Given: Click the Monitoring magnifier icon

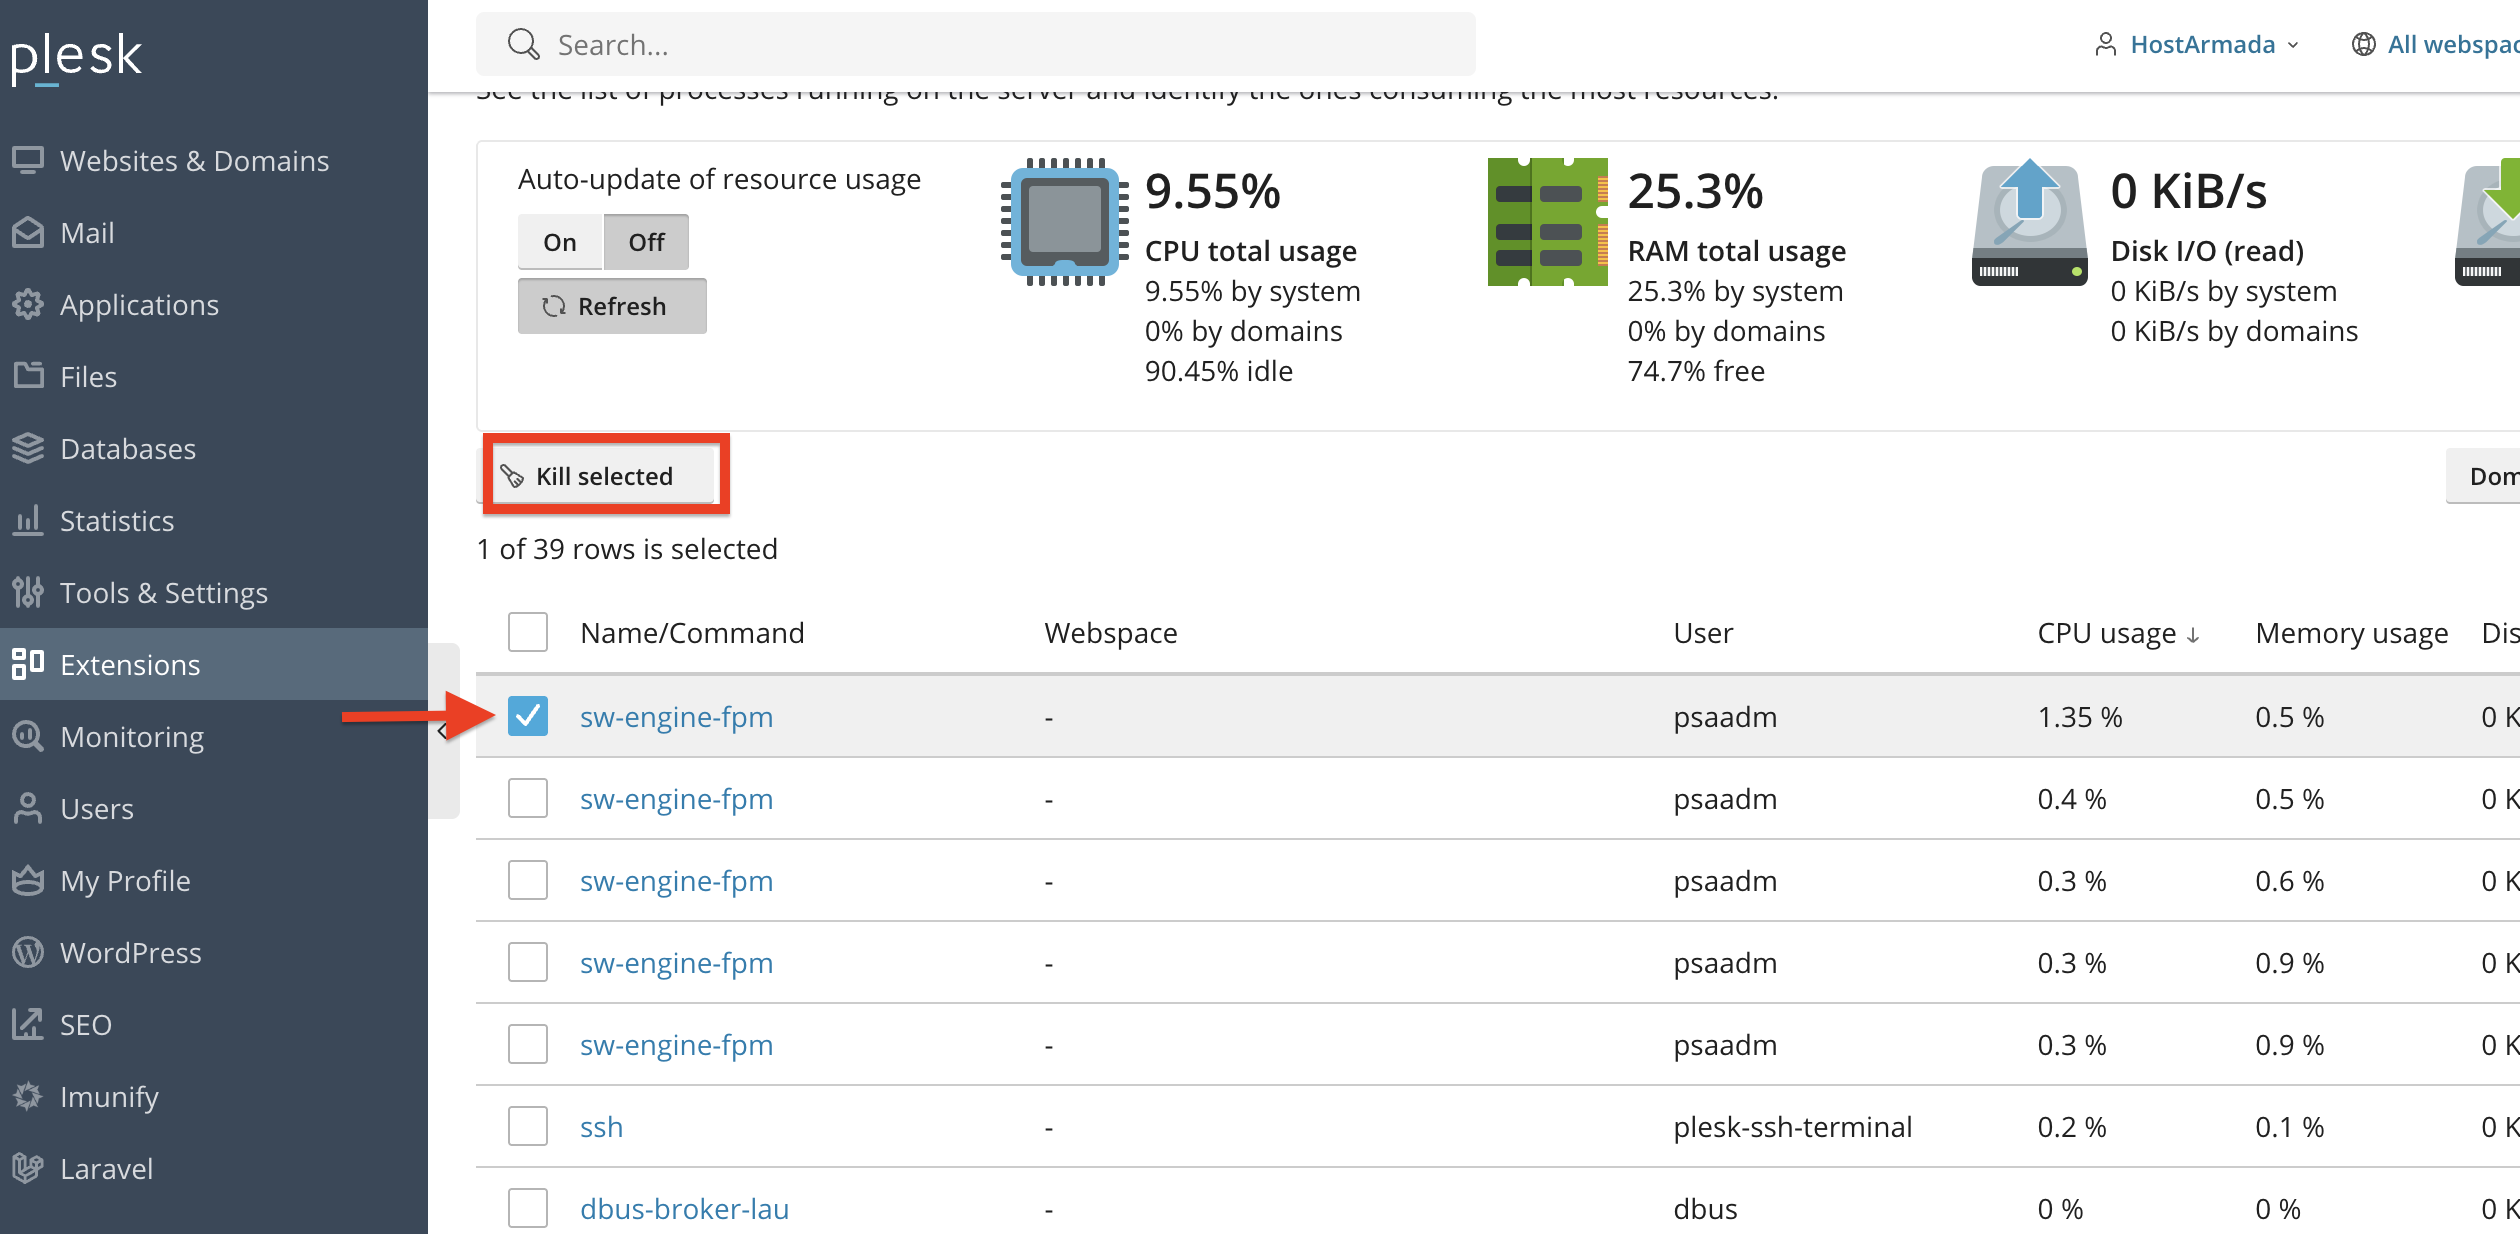Looking at the screenshot, I should (28, 736).
